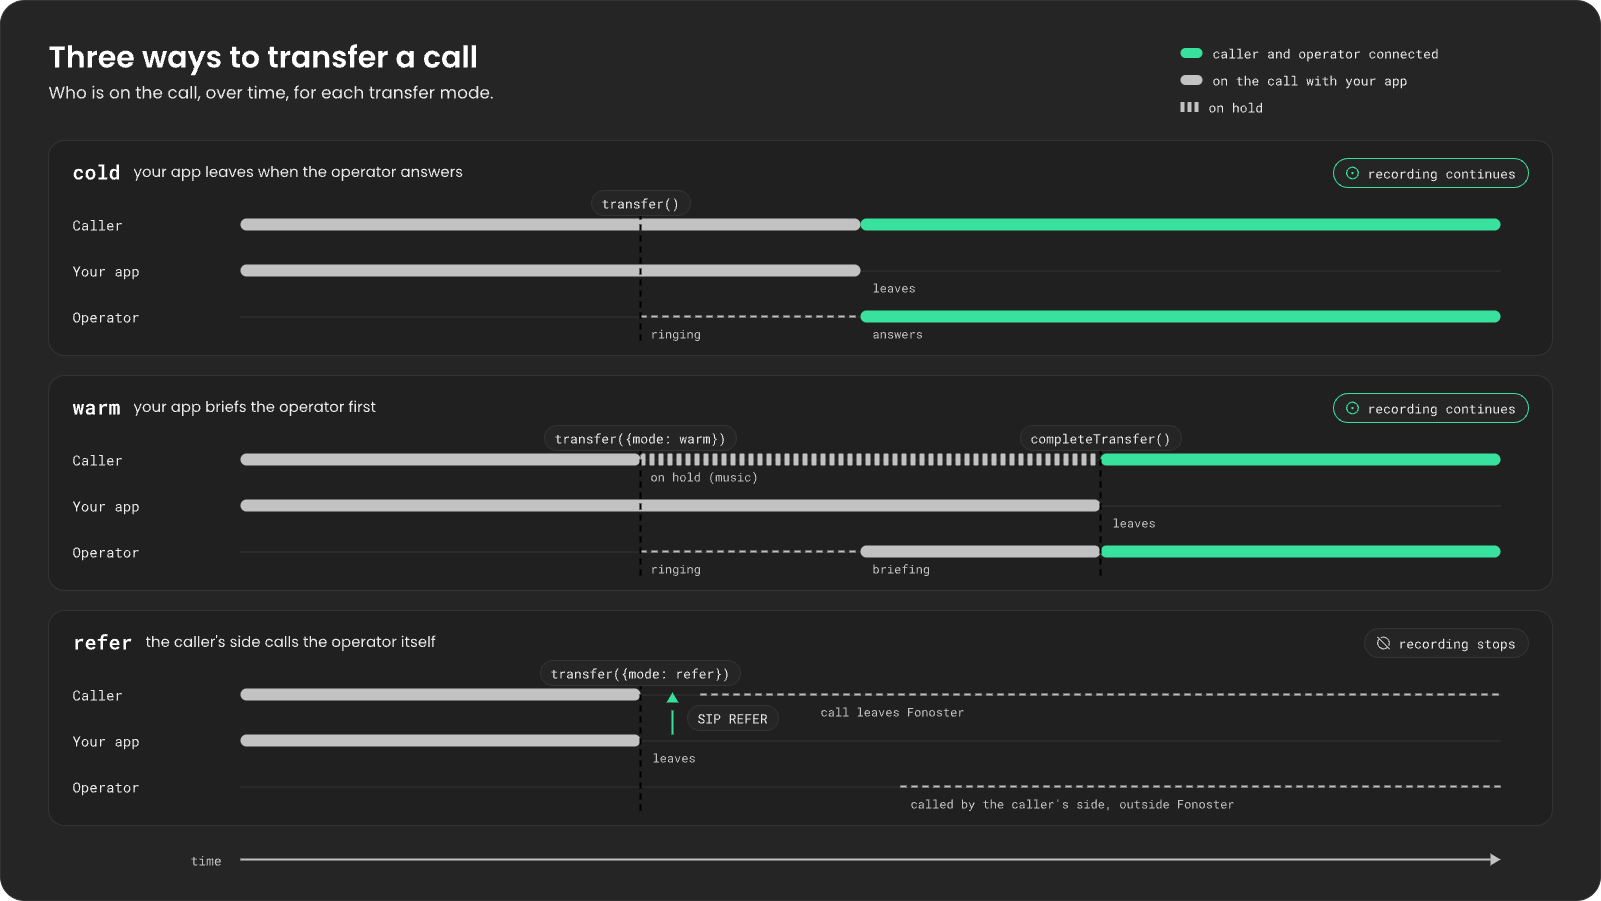Click the 'Your app' row label in cold section
Image resolution: width=1601 pixels, height=901 pixels.
point(106,272)
